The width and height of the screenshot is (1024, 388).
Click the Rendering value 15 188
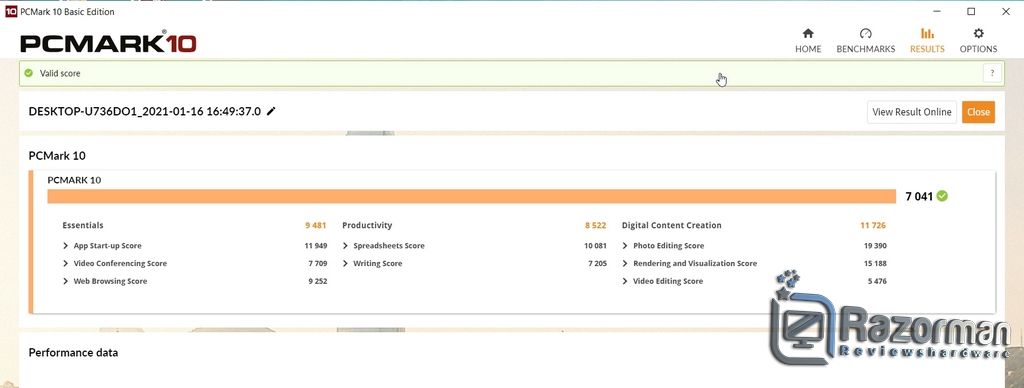875,263
